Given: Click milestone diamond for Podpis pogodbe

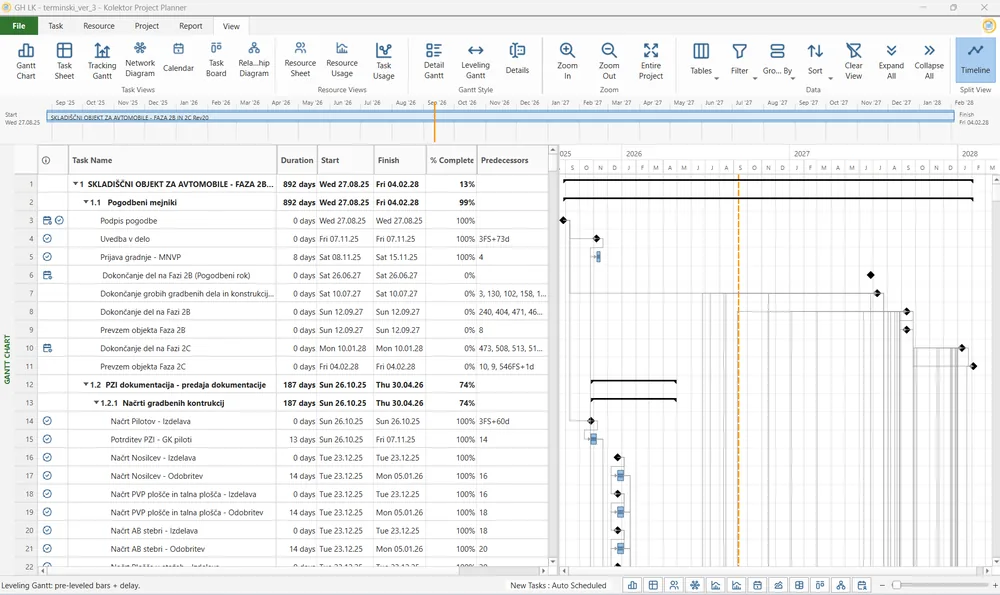Looking at the screenshot, I should point(563,220).
